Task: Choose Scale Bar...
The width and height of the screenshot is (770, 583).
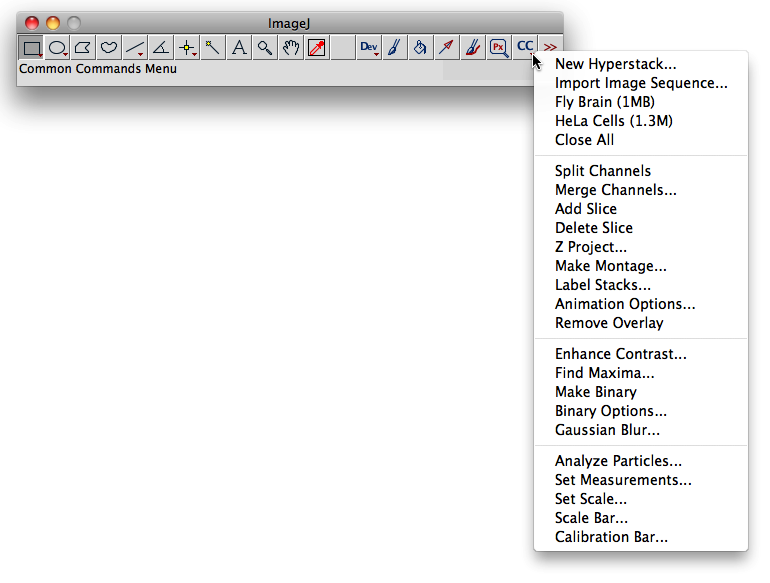Action: point(641,518)
